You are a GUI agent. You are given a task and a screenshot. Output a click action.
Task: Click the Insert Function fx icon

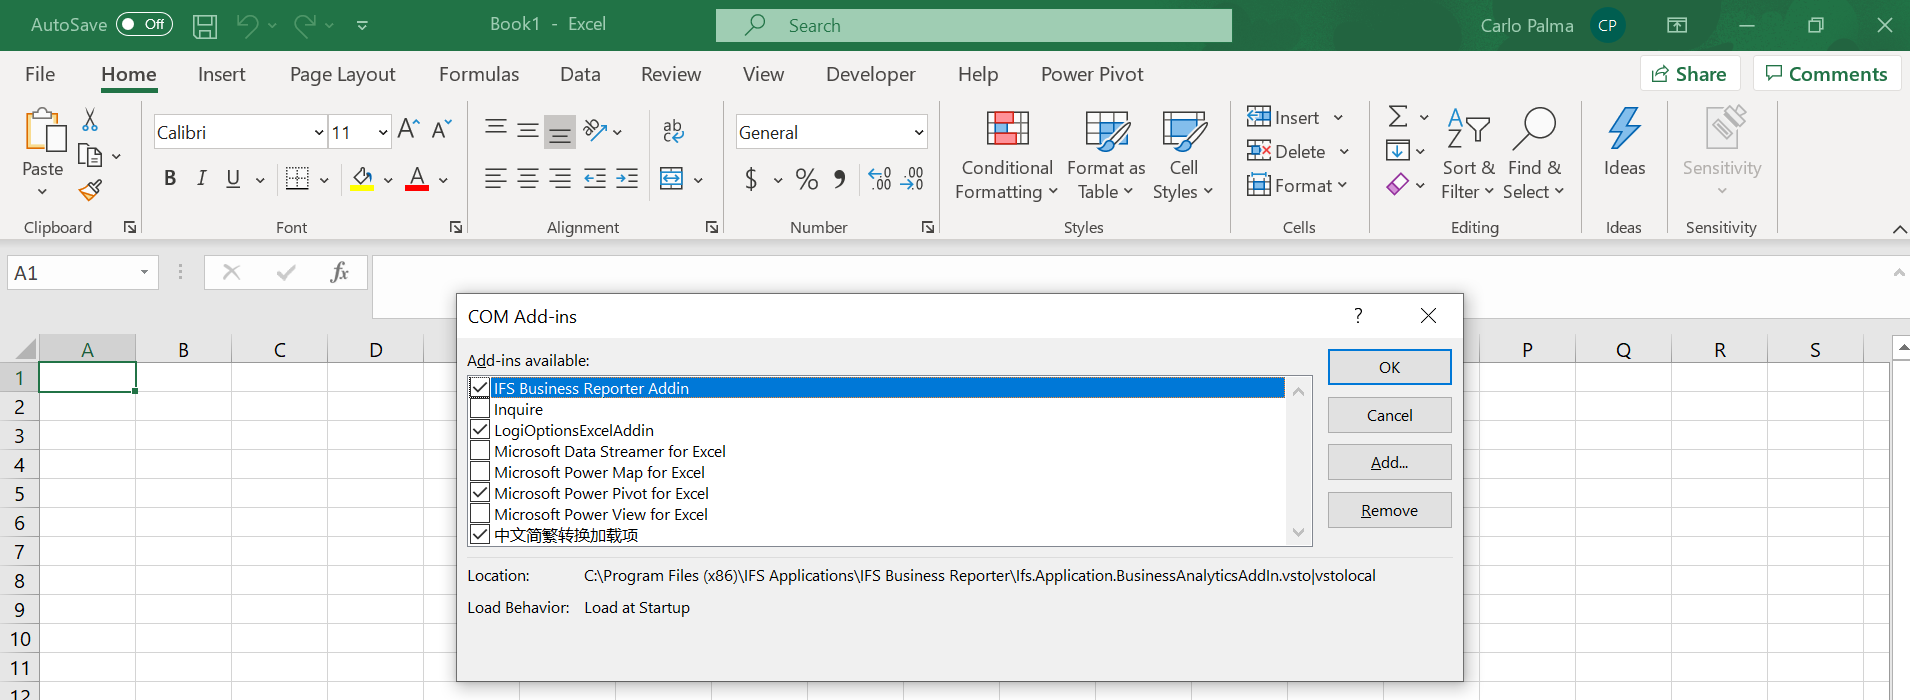click(339, 272)
